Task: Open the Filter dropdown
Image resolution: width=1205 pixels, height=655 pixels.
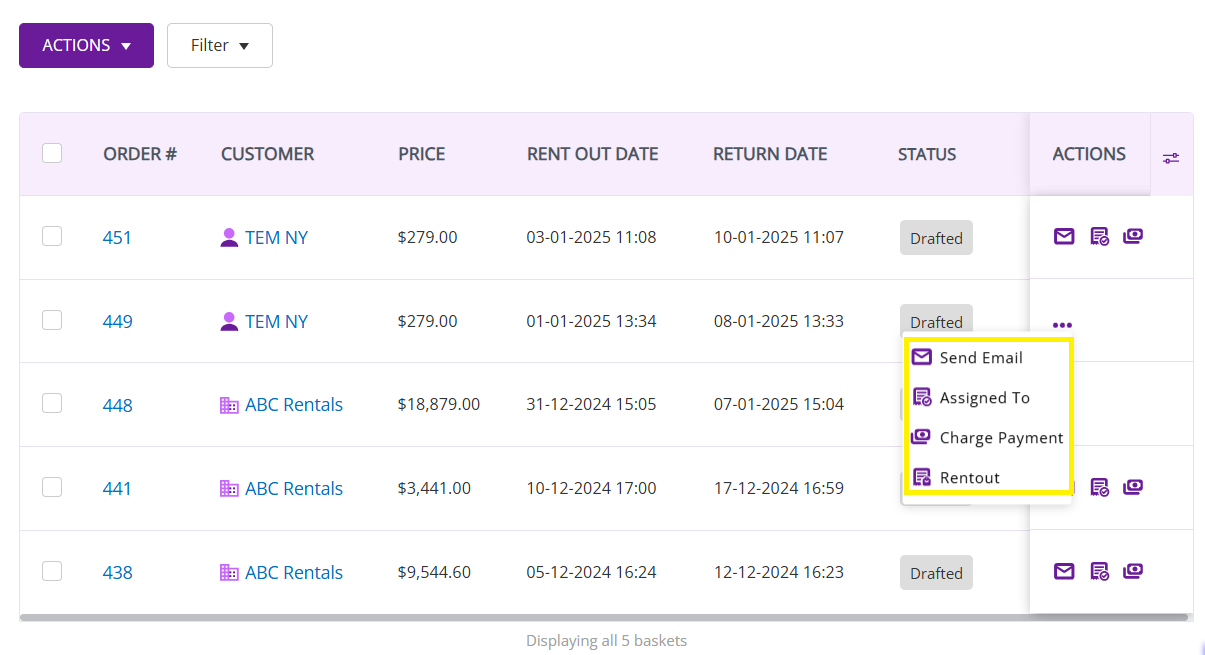Action: tap(220, 45)
